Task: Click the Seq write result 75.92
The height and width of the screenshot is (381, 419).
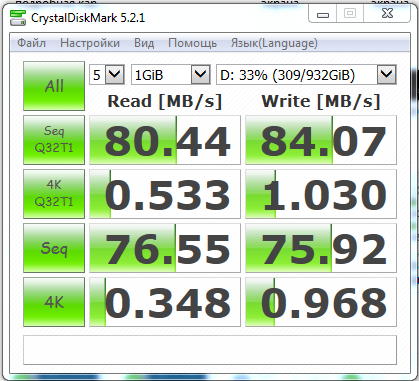Action: [321, 248]
